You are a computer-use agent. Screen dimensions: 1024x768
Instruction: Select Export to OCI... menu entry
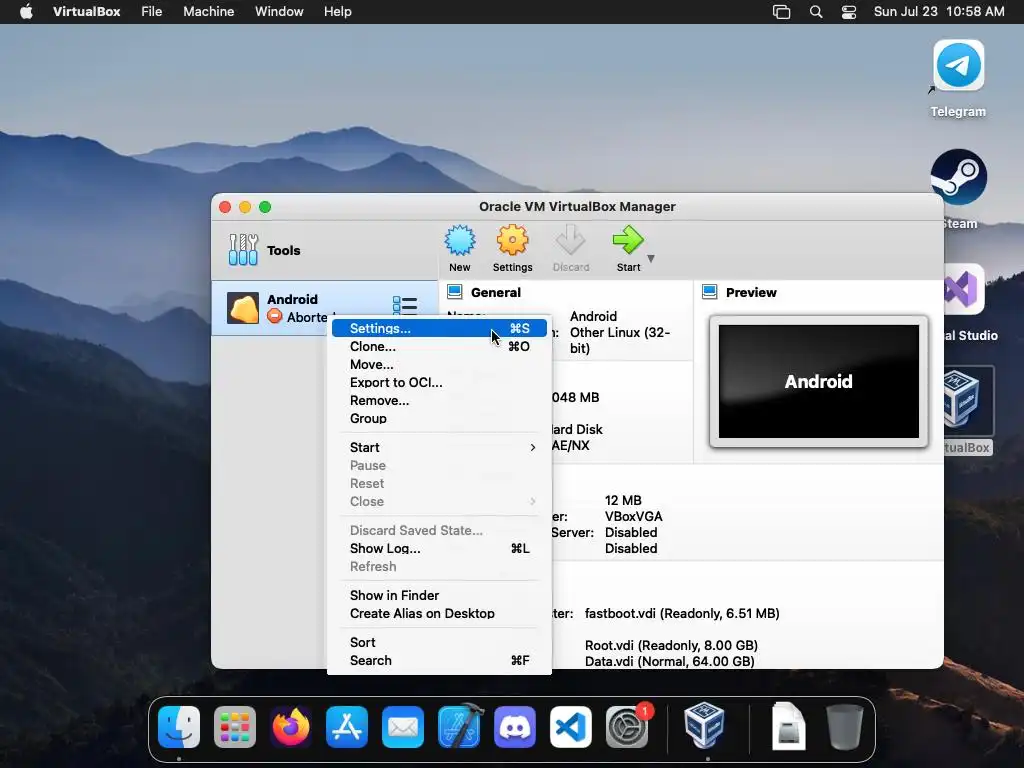pos(440,383)
